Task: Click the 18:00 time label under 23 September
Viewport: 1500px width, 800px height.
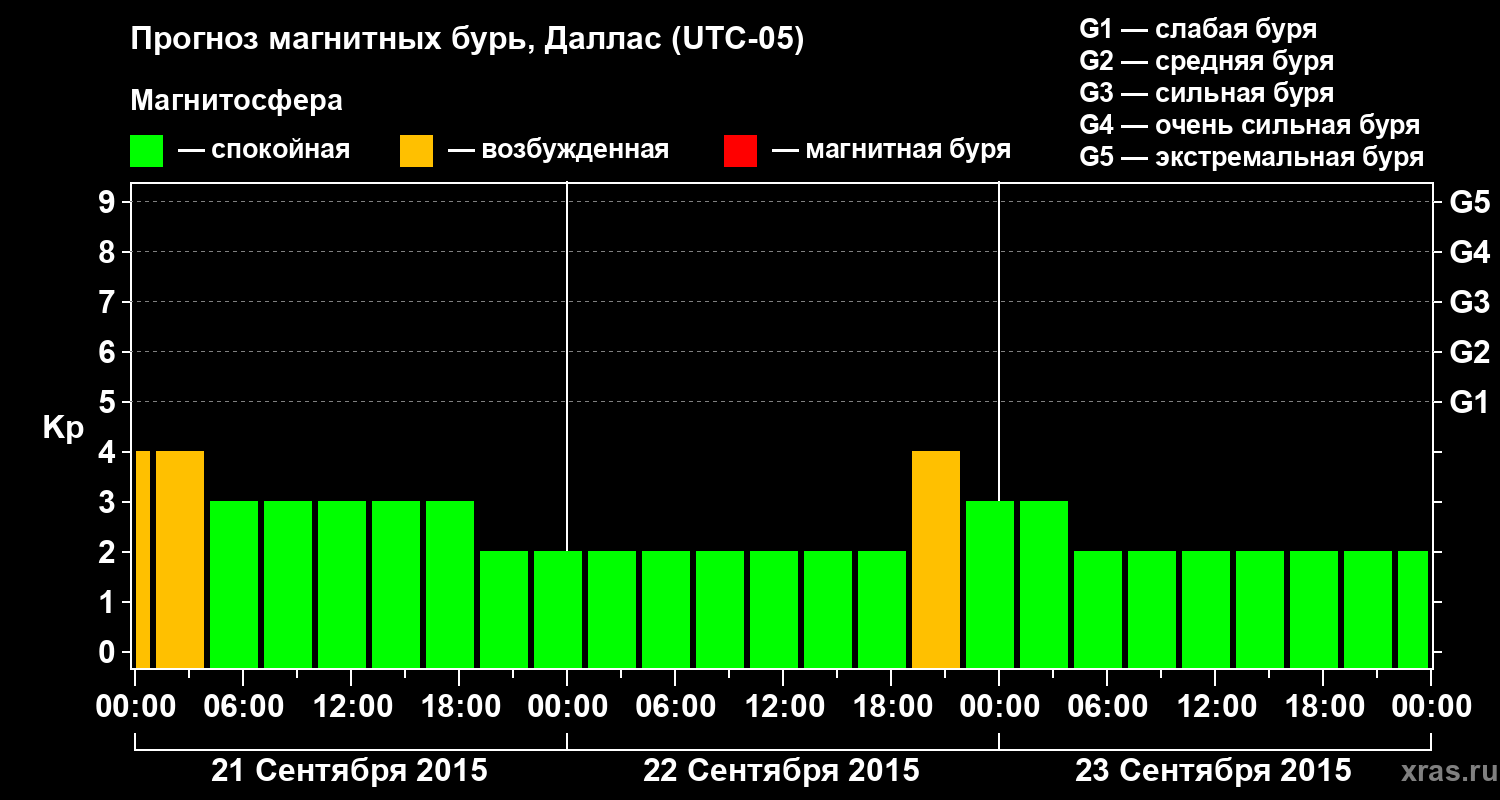Action: (x=1324, y=707)
